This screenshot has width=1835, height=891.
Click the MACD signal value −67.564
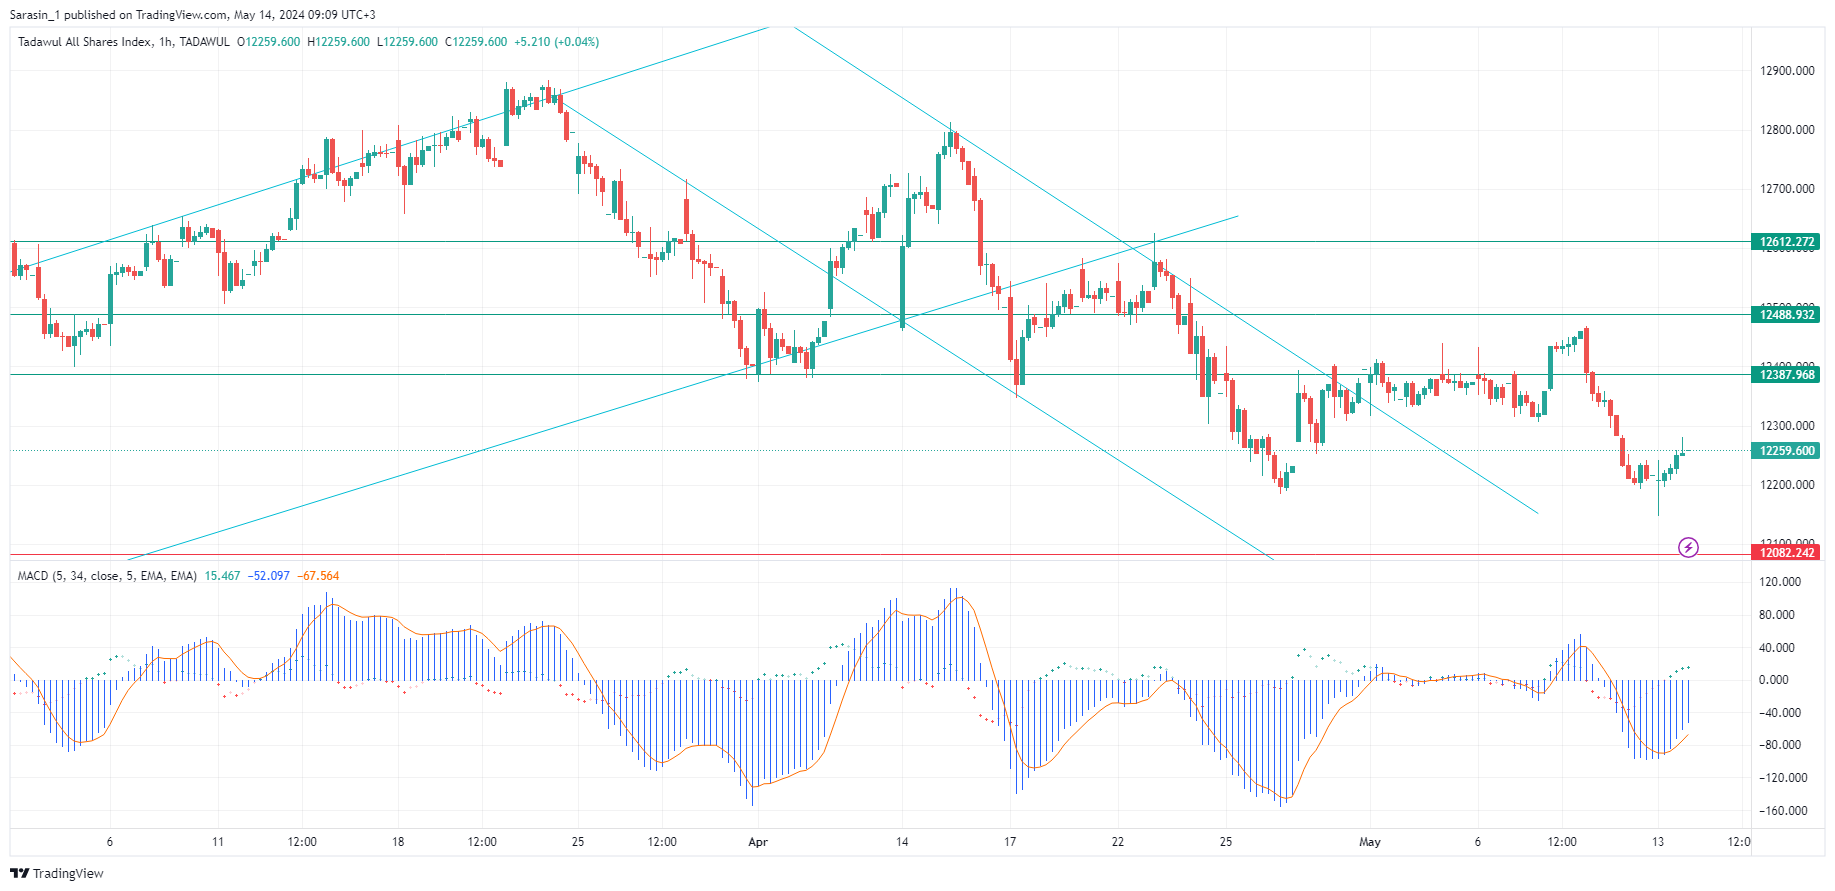click(318, 576)
